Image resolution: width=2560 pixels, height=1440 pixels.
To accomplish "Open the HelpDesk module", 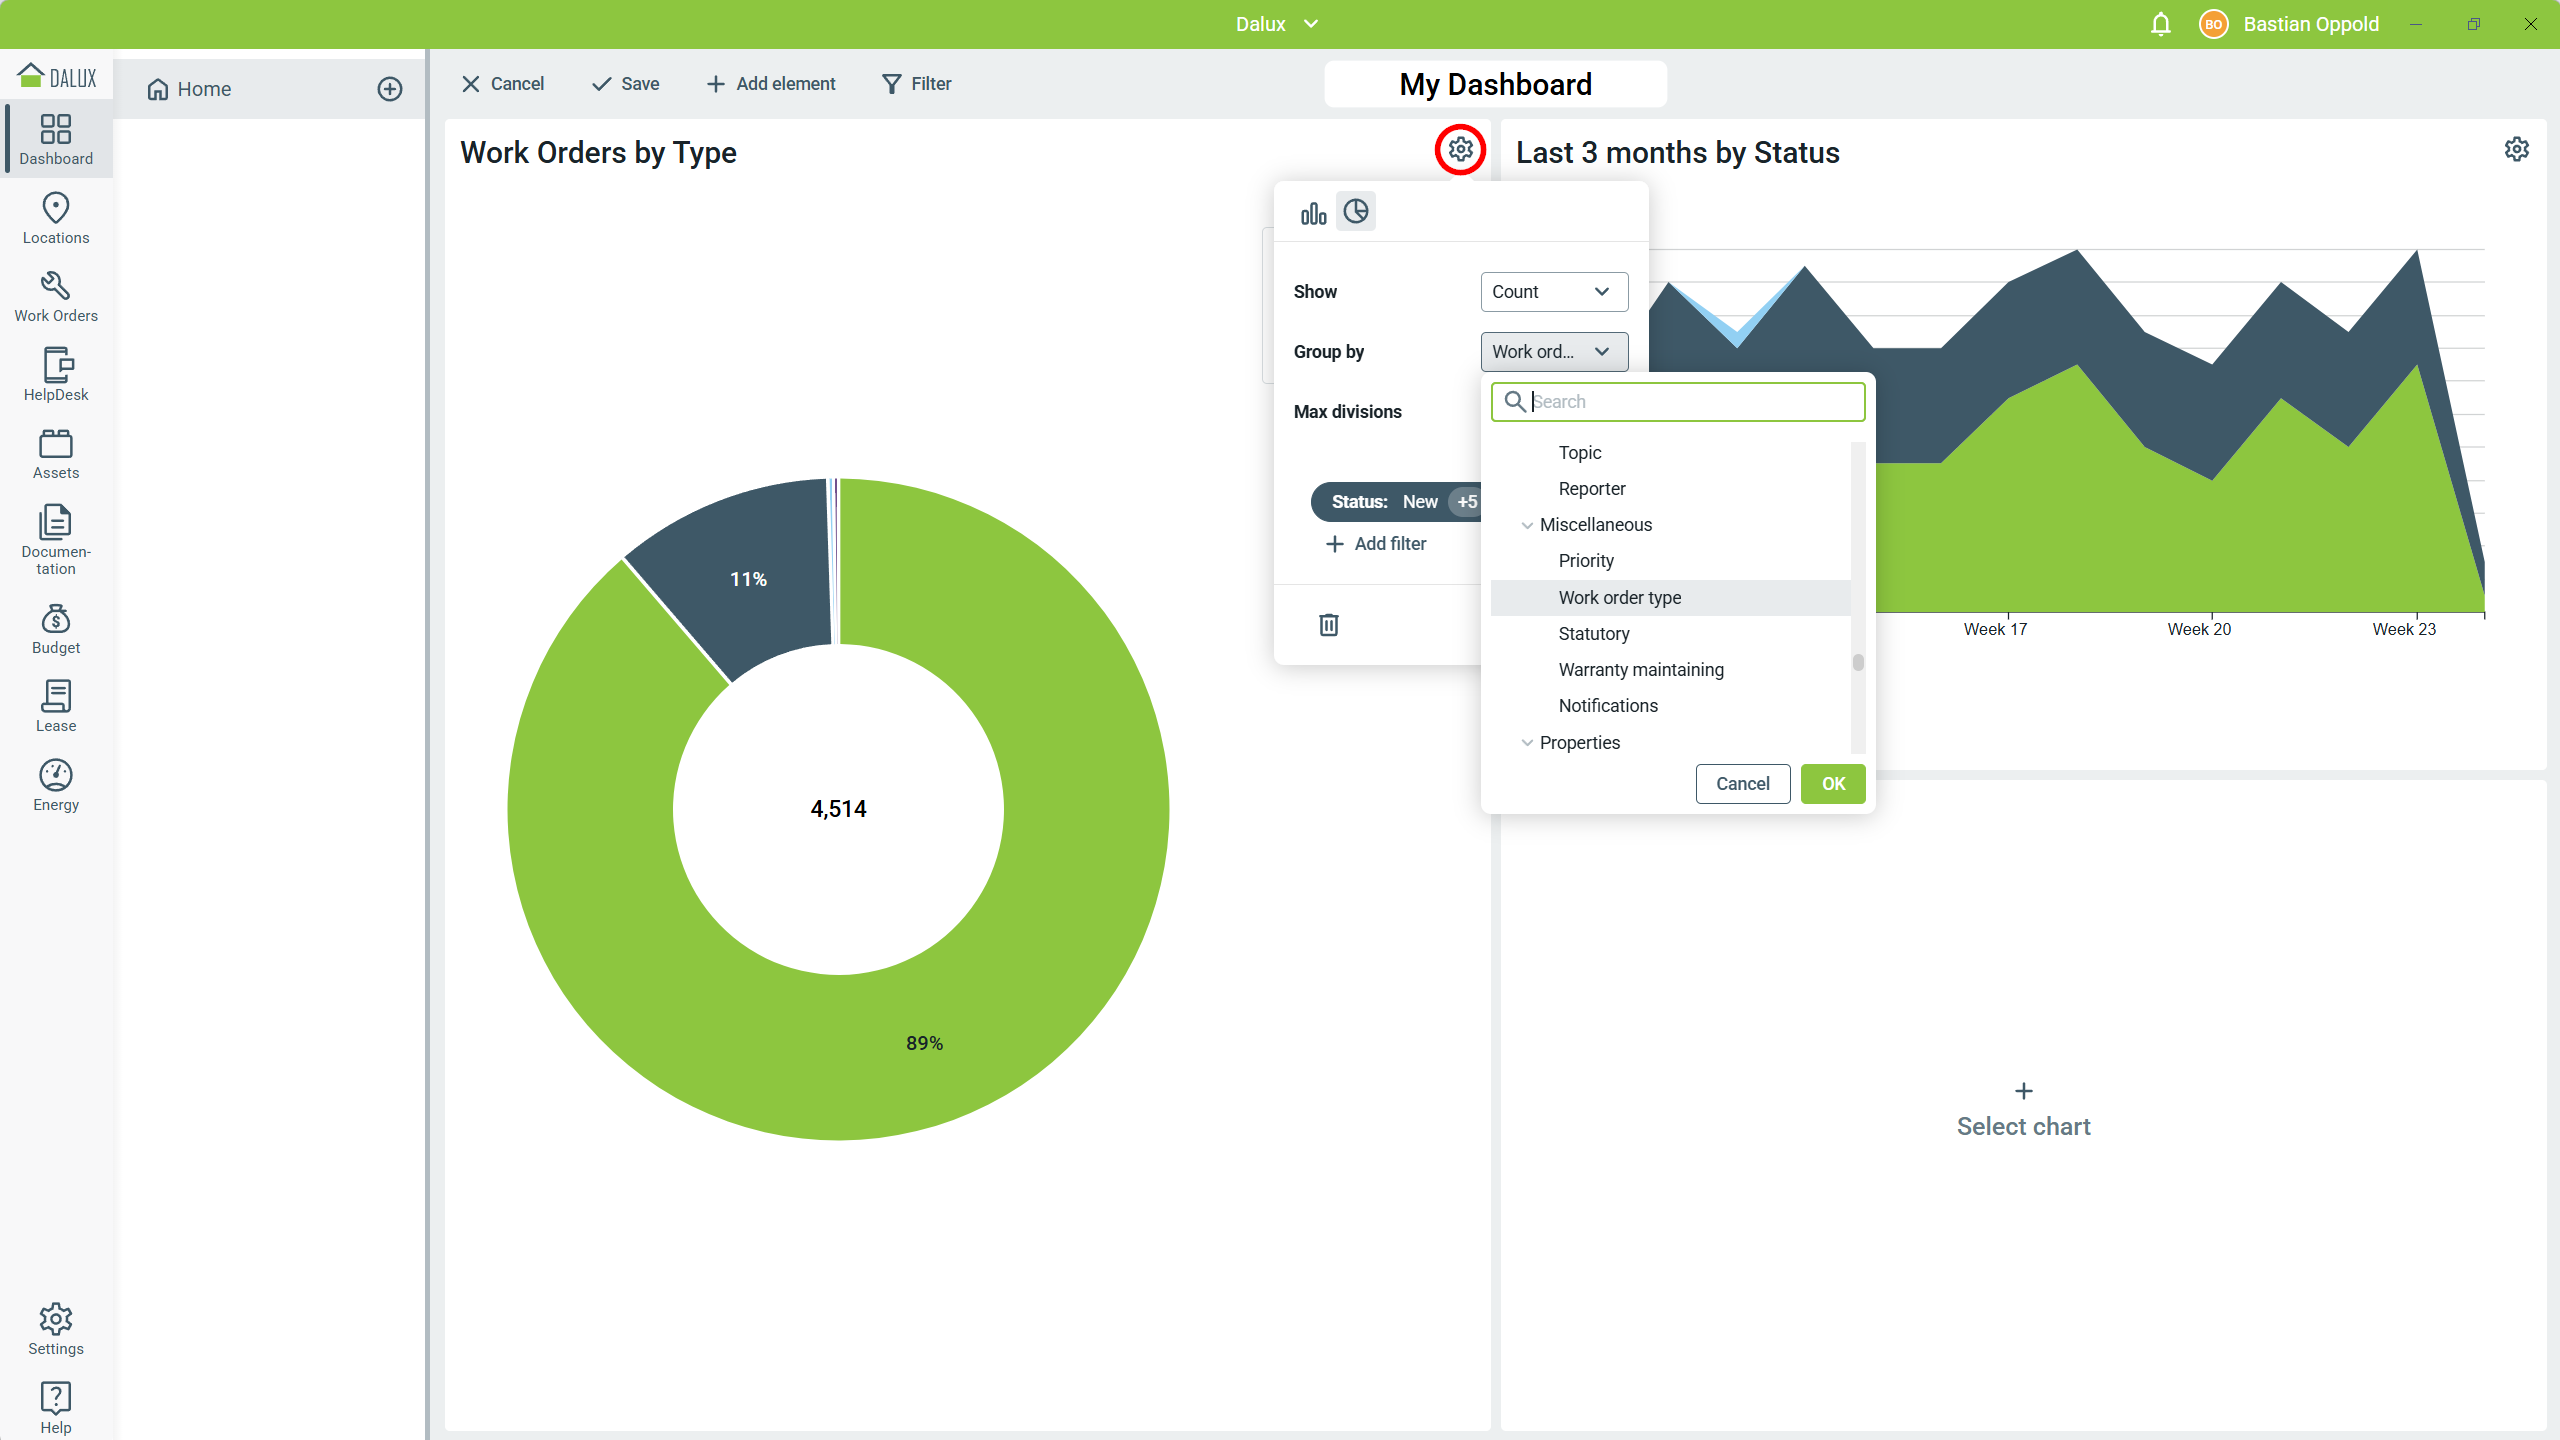I will pyautogui.click(x=56, y=375).
